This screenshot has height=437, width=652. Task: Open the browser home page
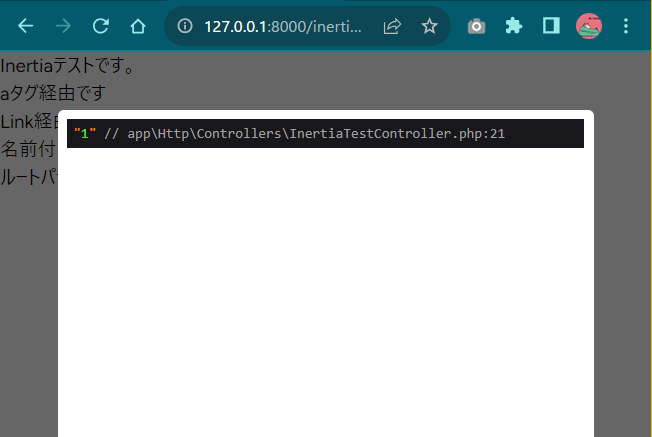click(138, 26)
